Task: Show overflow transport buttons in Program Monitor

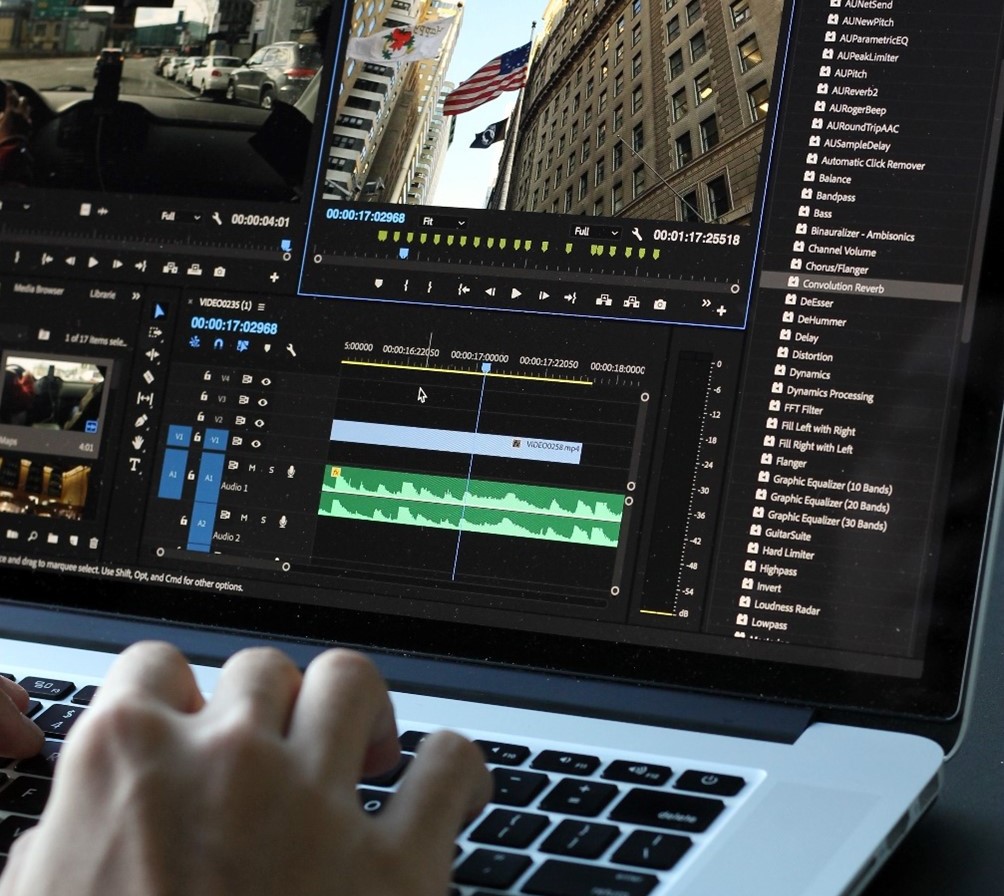Action: click(706, 303)
